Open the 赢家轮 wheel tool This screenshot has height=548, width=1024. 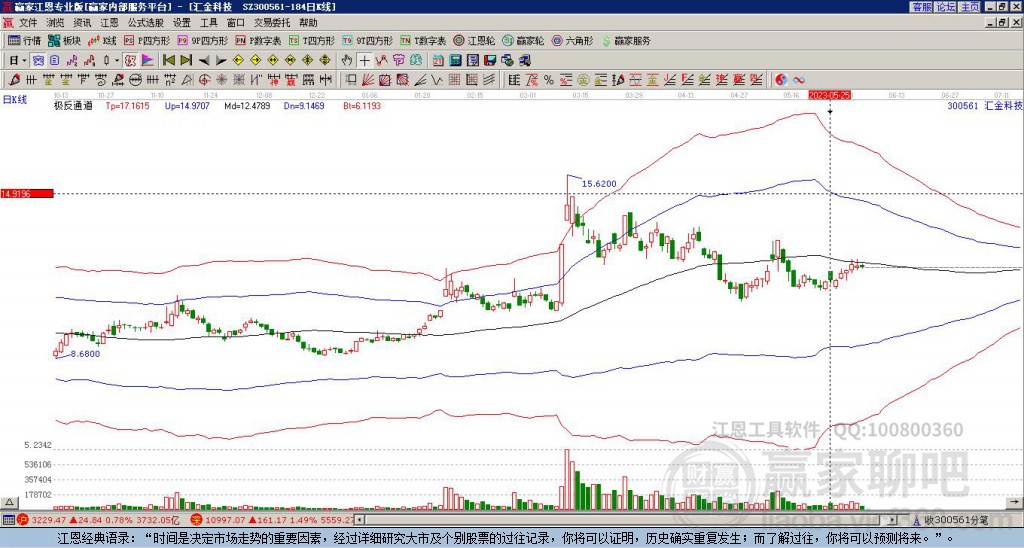pyautogui.click(x=523, y=40)
